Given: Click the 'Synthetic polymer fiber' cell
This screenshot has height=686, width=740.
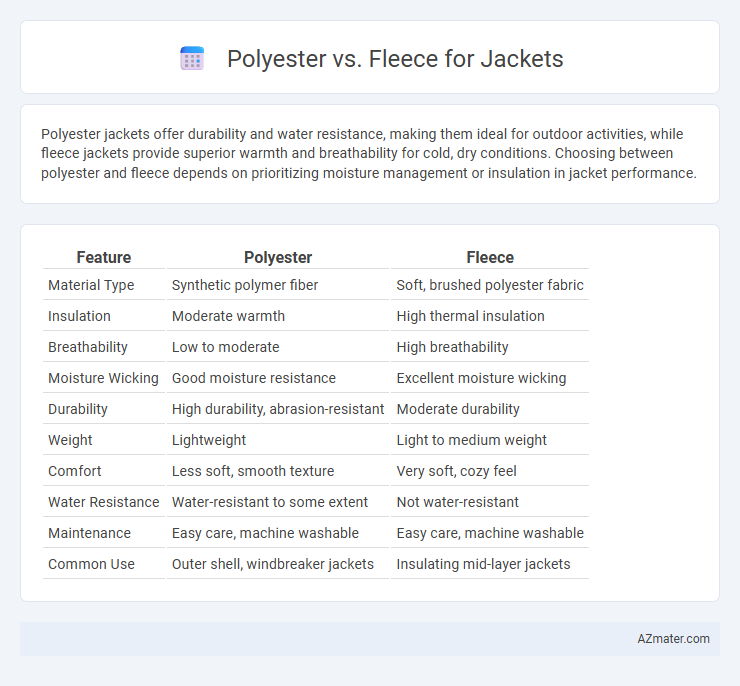Looking at the screenshot, I should pyautogui.click(x=245, y=285).
